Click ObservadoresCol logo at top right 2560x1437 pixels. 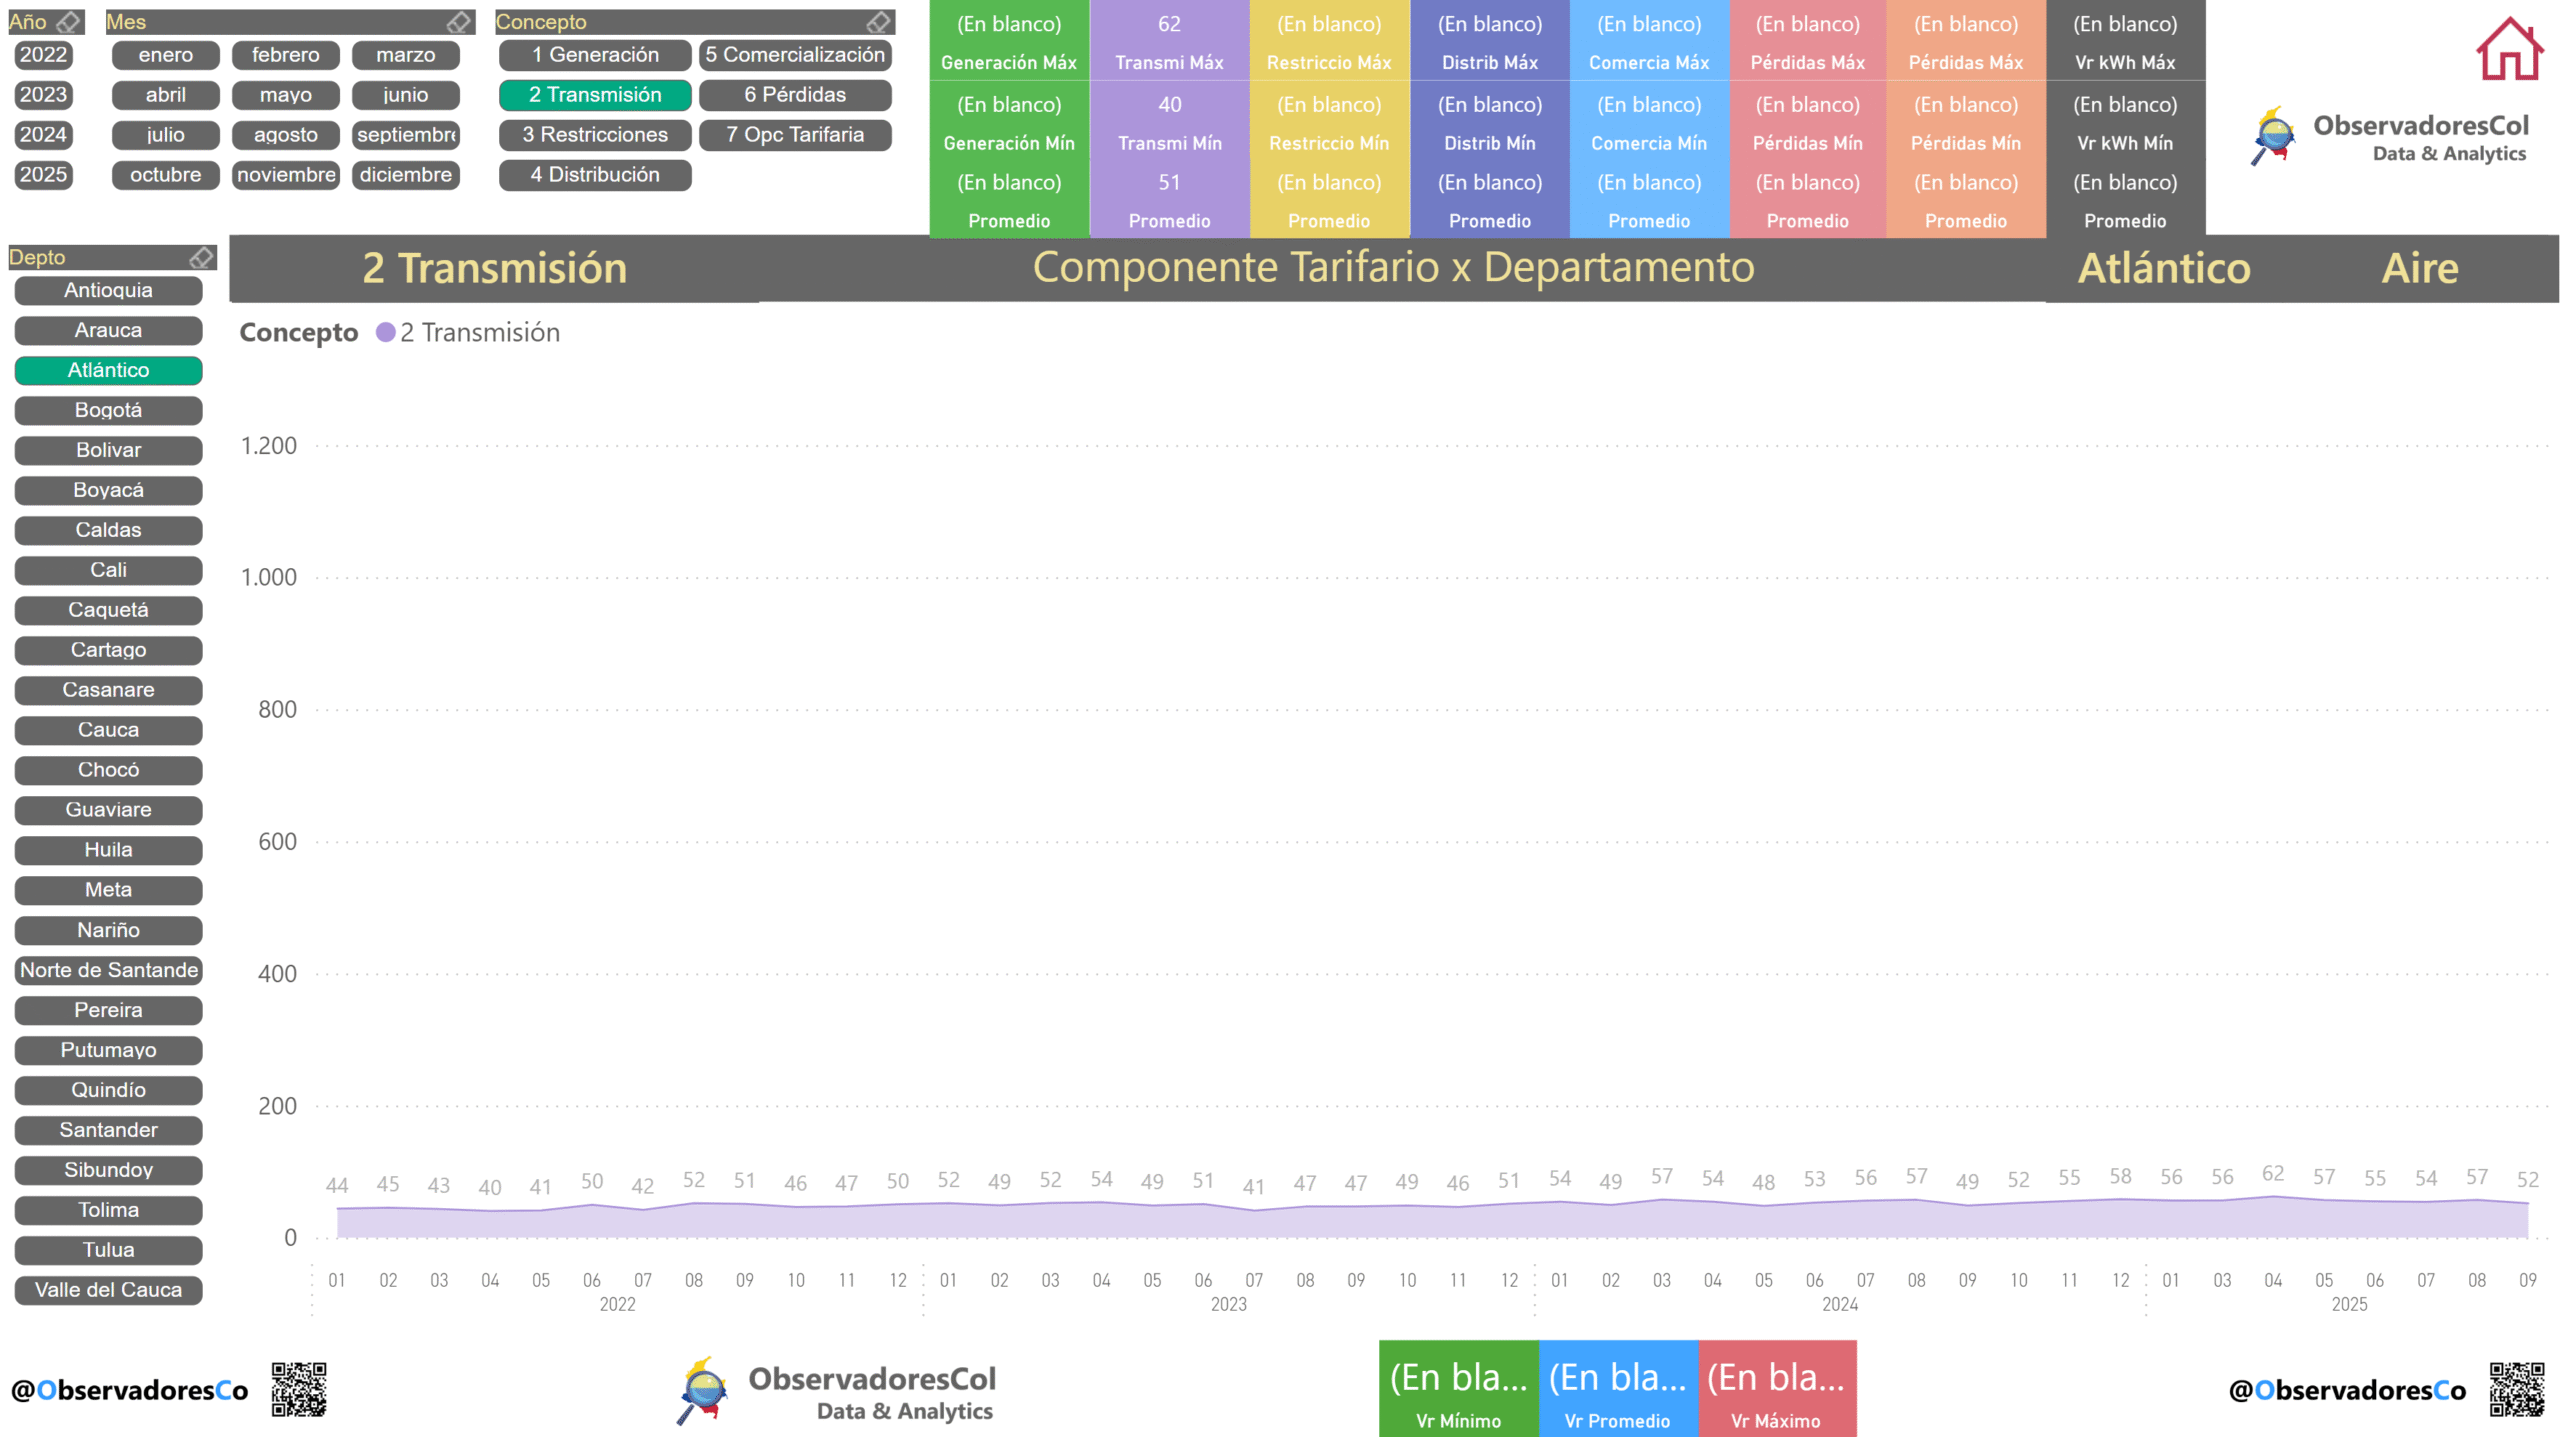click(x=2390, y=137)
